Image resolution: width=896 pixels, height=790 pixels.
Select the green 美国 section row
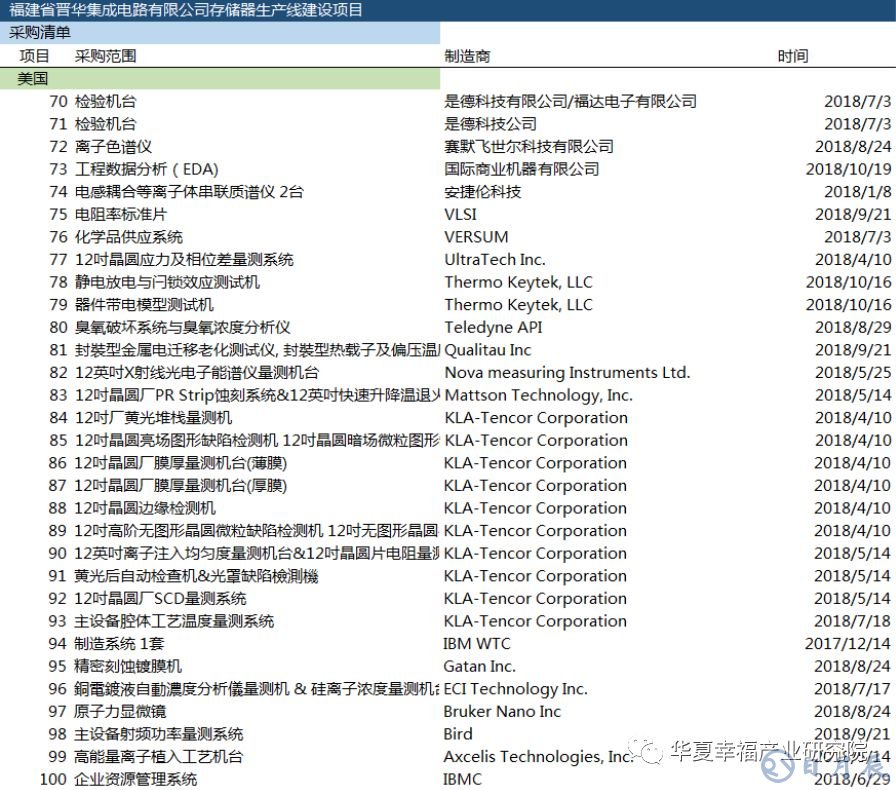click(x=220, y=78)
